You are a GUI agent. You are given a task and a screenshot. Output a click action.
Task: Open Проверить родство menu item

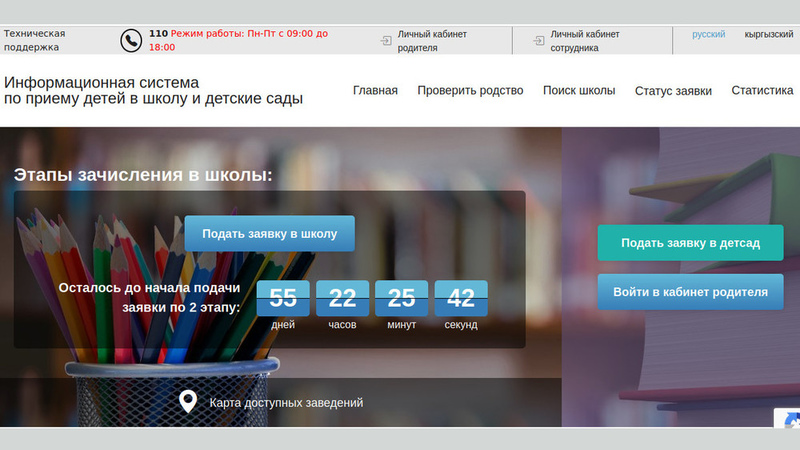pyautogui.click(x=470, y=90)
